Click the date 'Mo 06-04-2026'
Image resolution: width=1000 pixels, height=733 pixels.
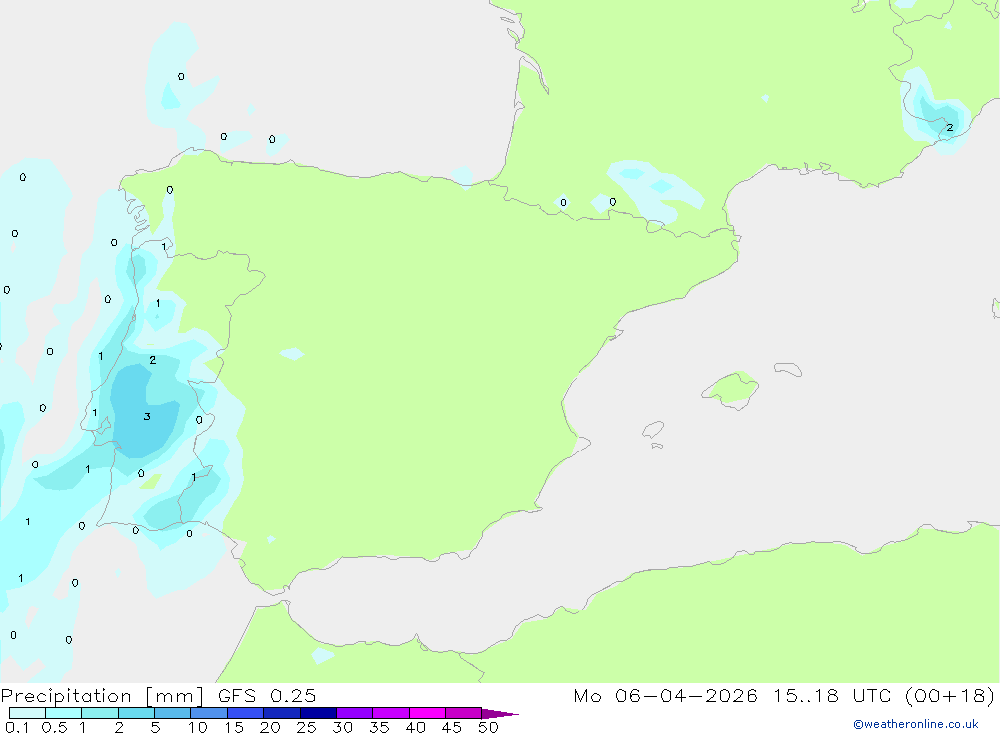coord(665,696)
